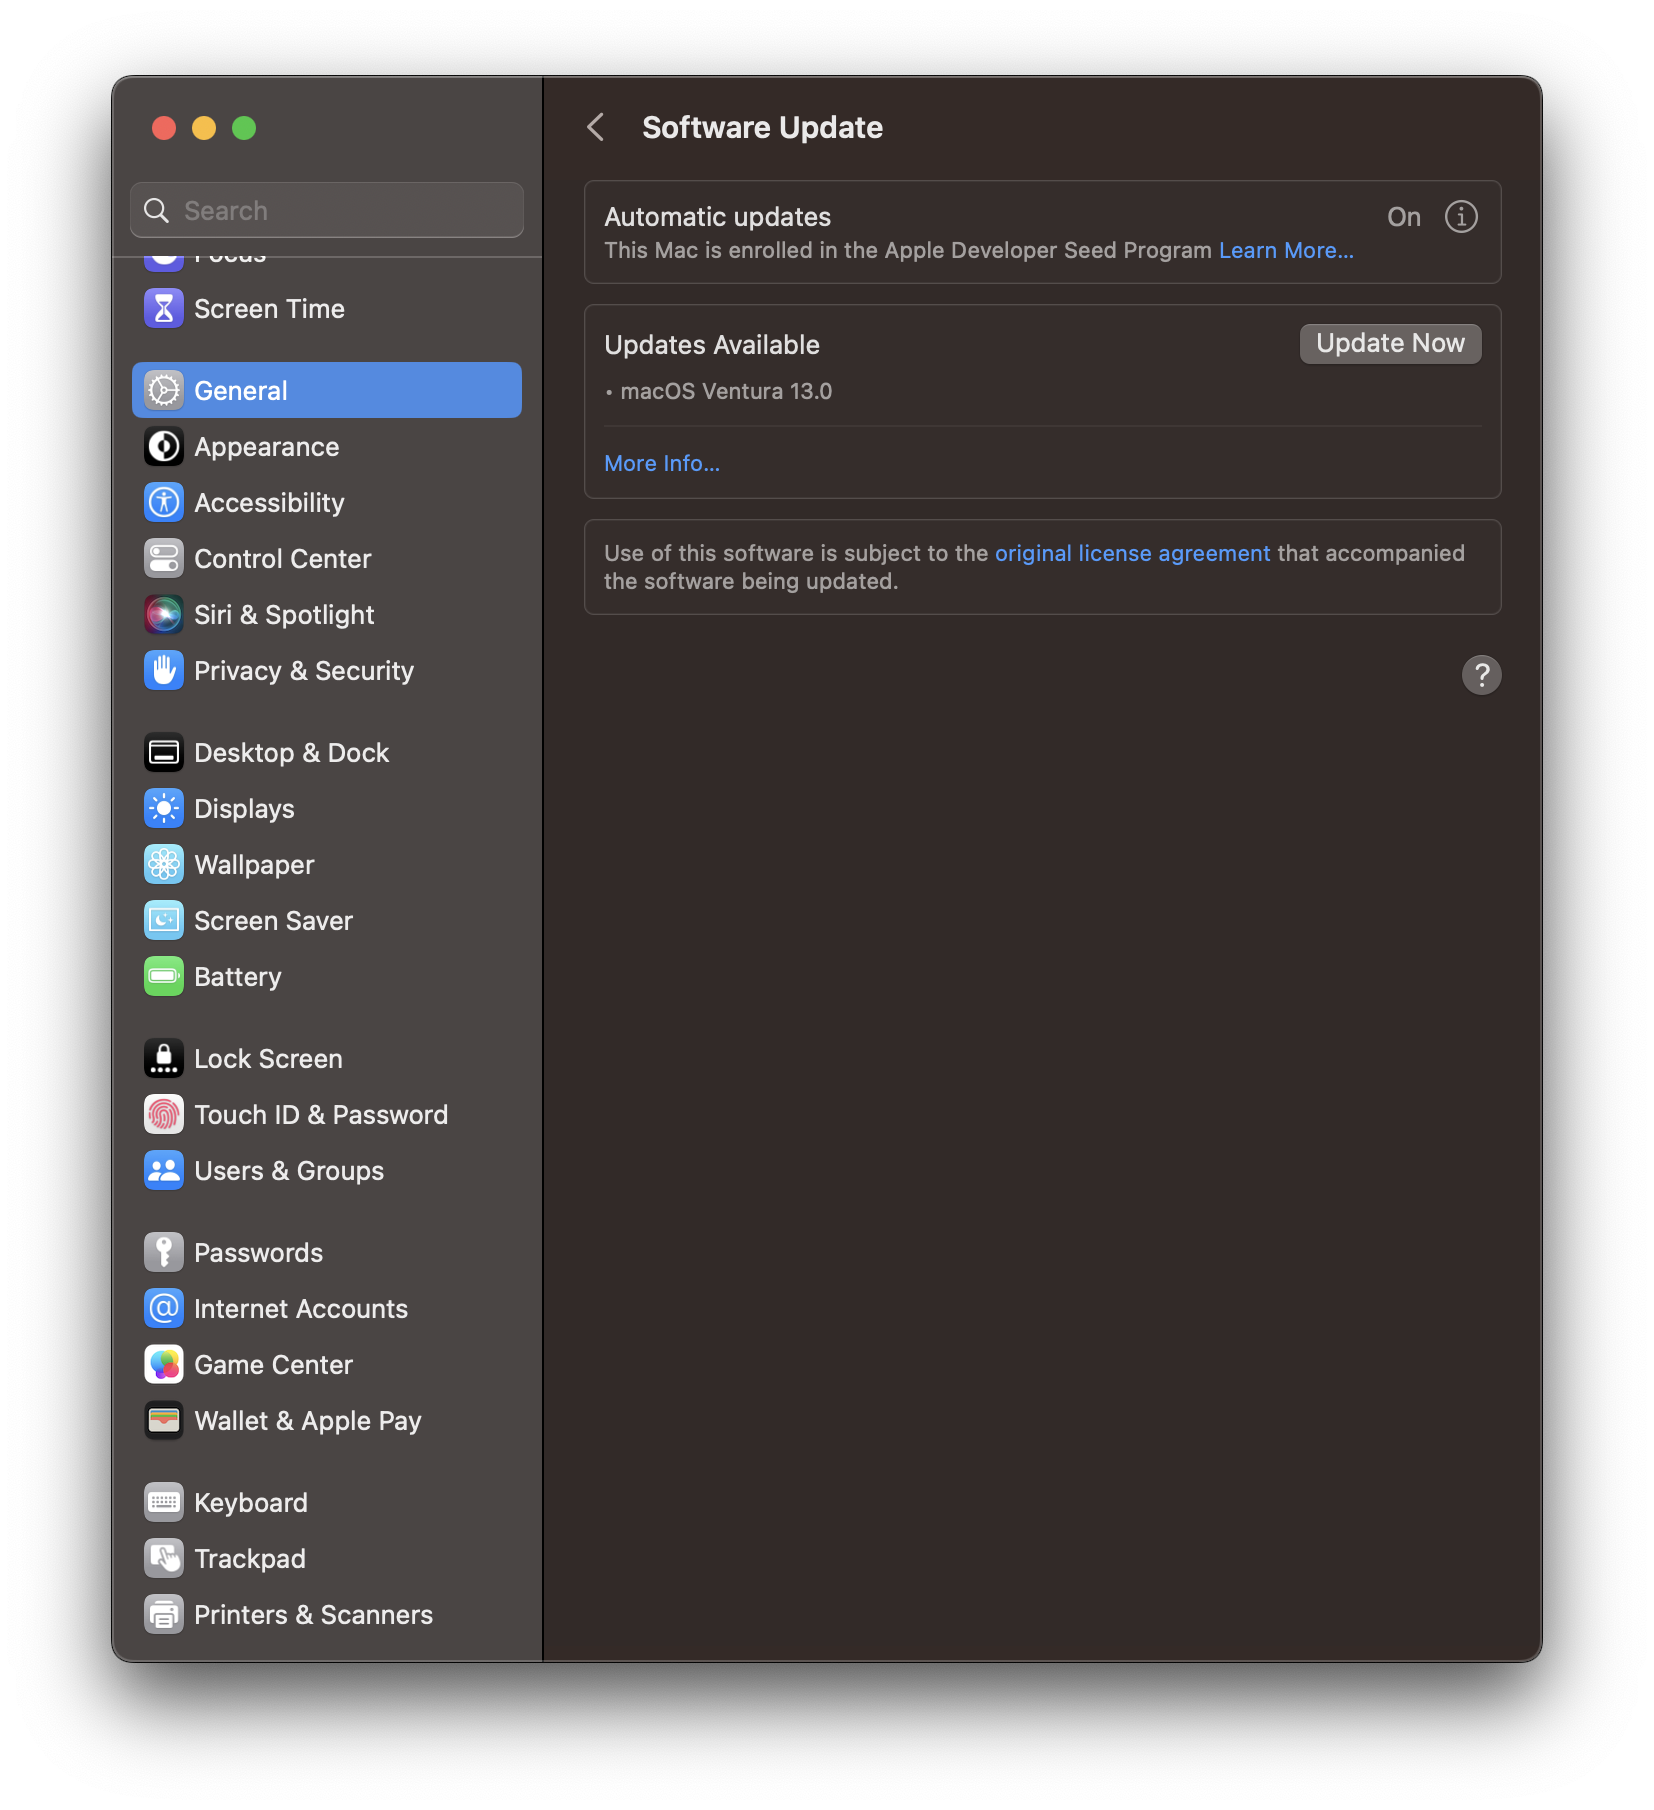
Task: Click the Desktop & Dock icon
Action: click(164, 753)
